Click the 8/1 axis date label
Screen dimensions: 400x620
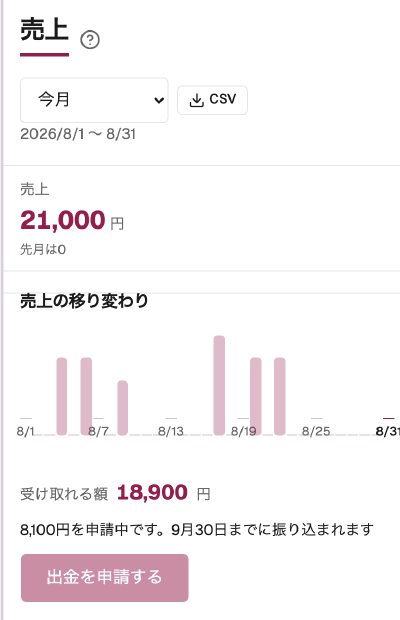click(x=26, y=431)
